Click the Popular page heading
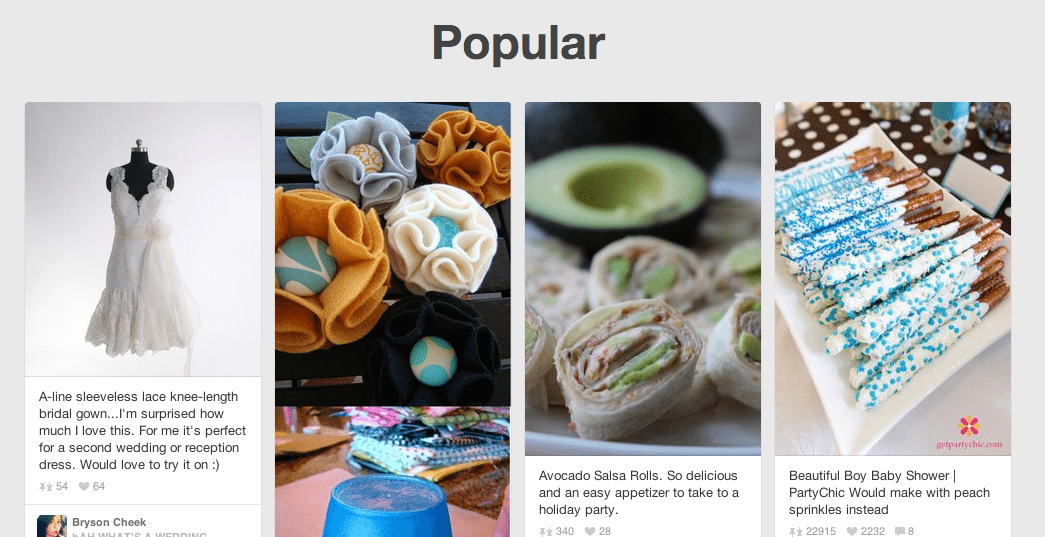The height and width of the screenshot is (537, 1045). pos(519,44)
